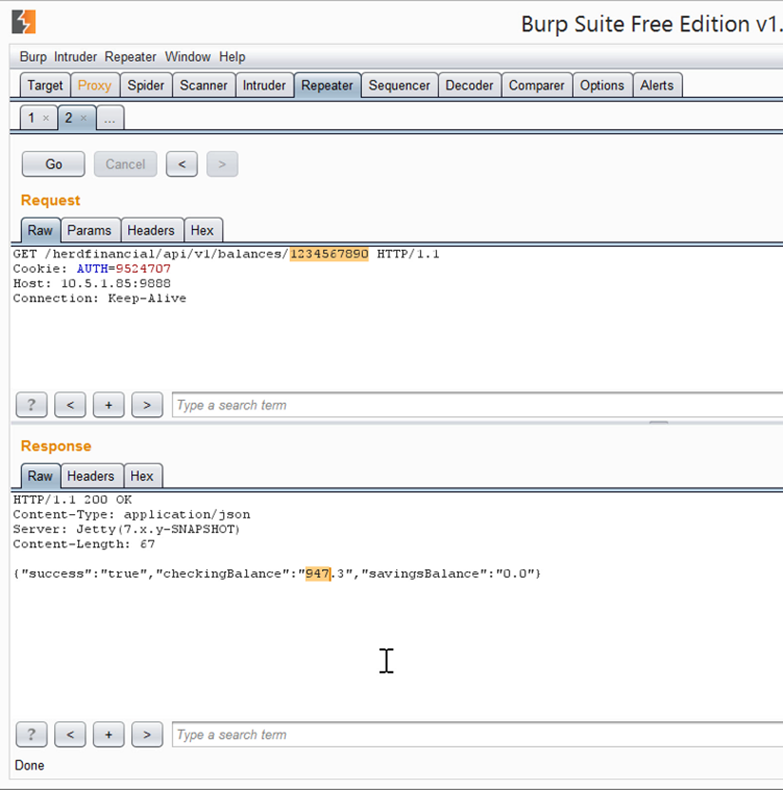Select the Repeater tool tab
783x790 pixels.
pyautogui.click(x=327, y=85)
